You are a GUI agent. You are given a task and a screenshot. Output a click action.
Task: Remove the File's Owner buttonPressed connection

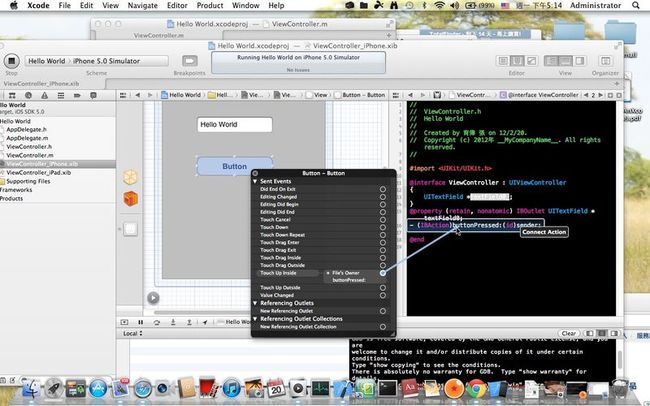click(328, 273)
